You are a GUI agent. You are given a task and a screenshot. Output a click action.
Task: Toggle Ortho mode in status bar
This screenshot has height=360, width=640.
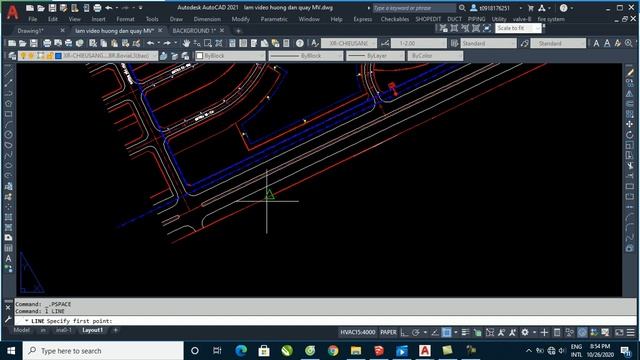click(x=404, y=333)
